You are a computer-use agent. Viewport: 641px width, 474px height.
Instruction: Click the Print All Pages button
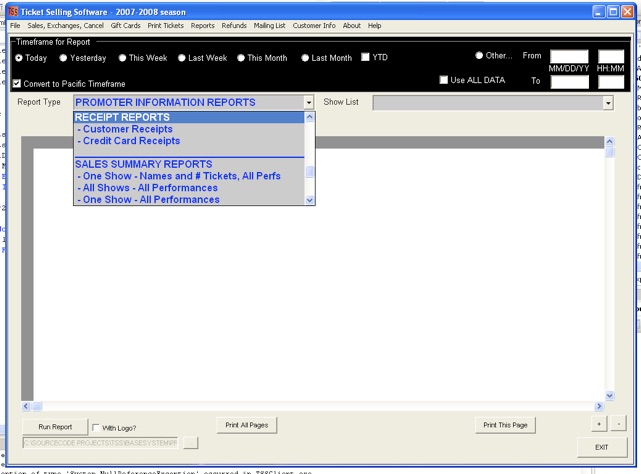point(247,425)
